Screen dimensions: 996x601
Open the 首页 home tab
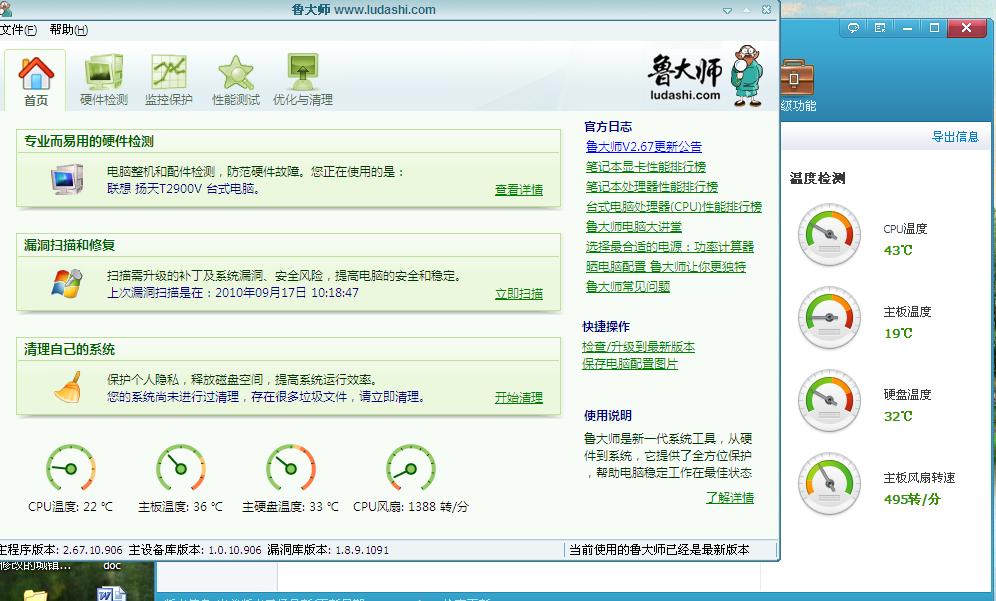[x=36, y=81]
